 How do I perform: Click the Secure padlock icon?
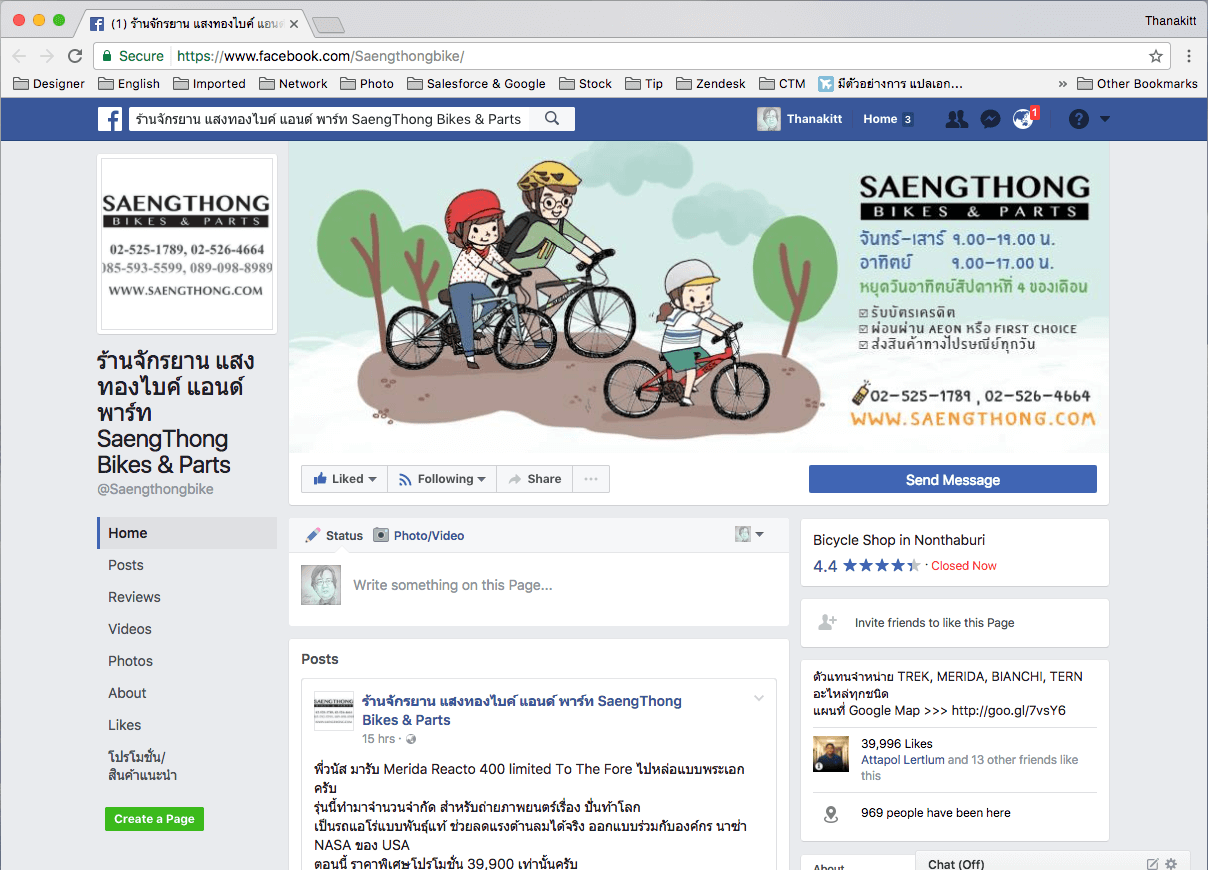[x=107, y=56]
